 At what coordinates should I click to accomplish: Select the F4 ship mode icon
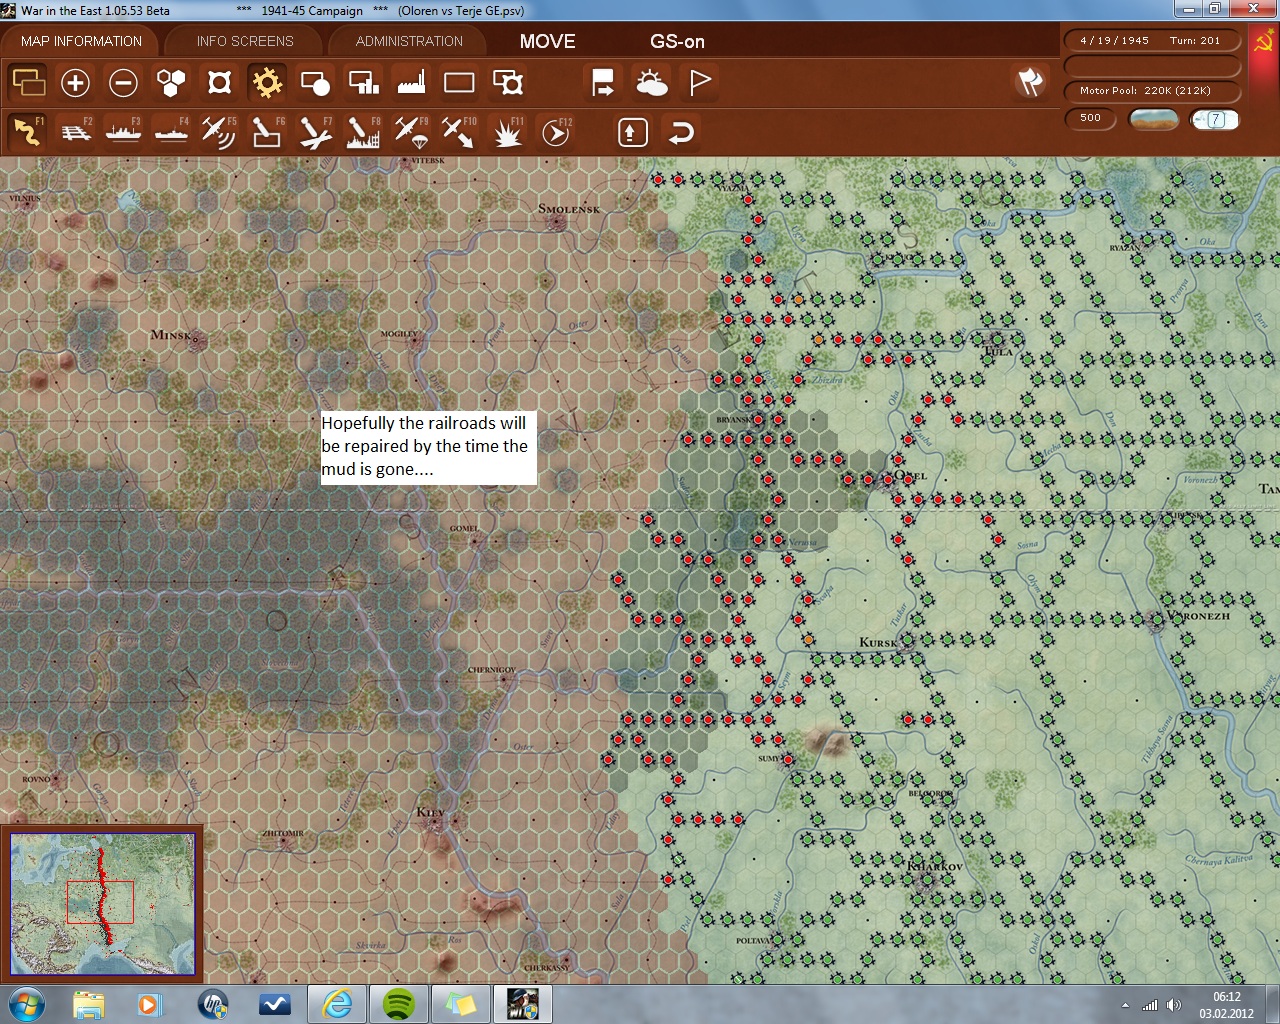(171, 131)
